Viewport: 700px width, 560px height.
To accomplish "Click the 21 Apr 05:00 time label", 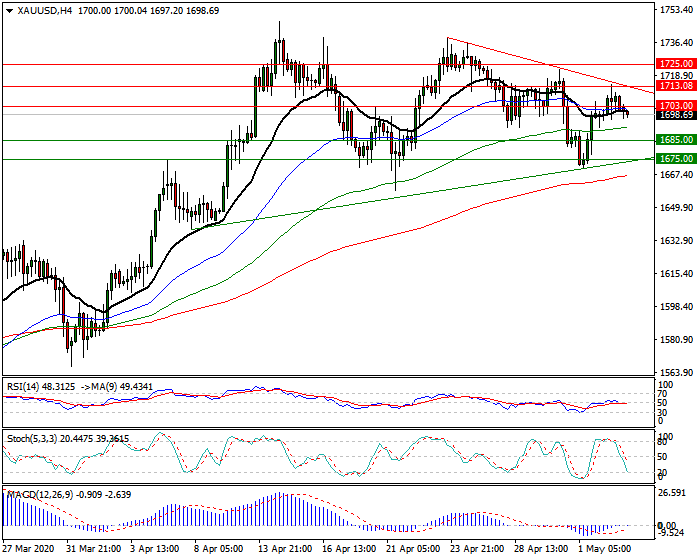I will point(414,548).
